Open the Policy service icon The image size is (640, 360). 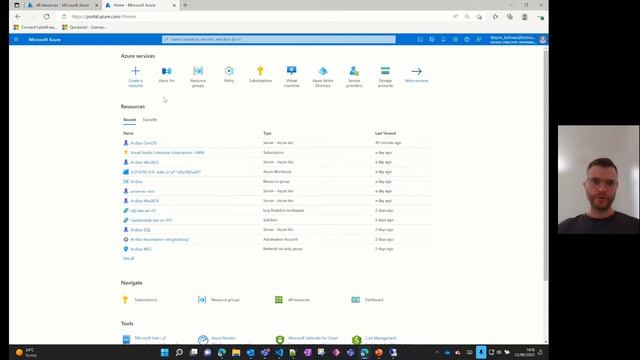tap(229, 74)
